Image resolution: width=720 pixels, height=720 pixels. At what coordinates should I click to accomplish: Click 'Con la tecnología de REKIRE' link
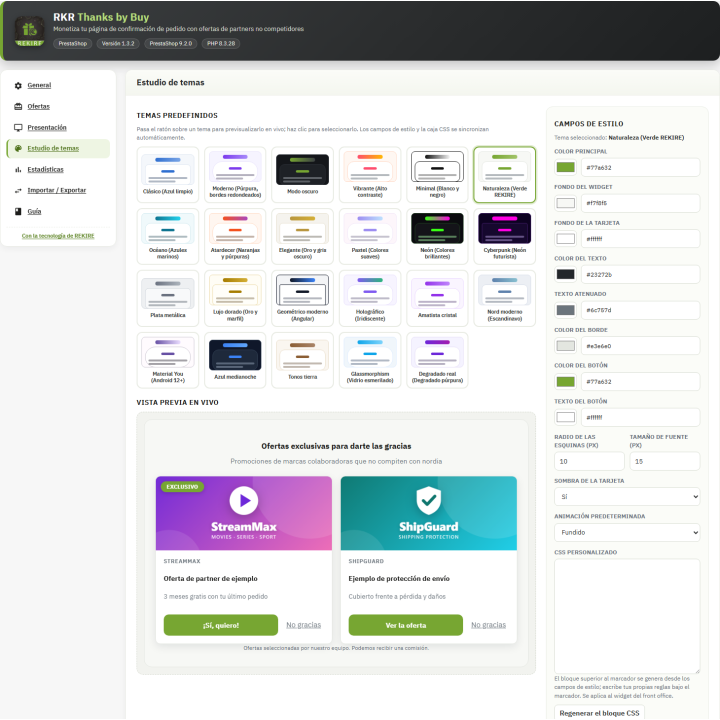58,236
